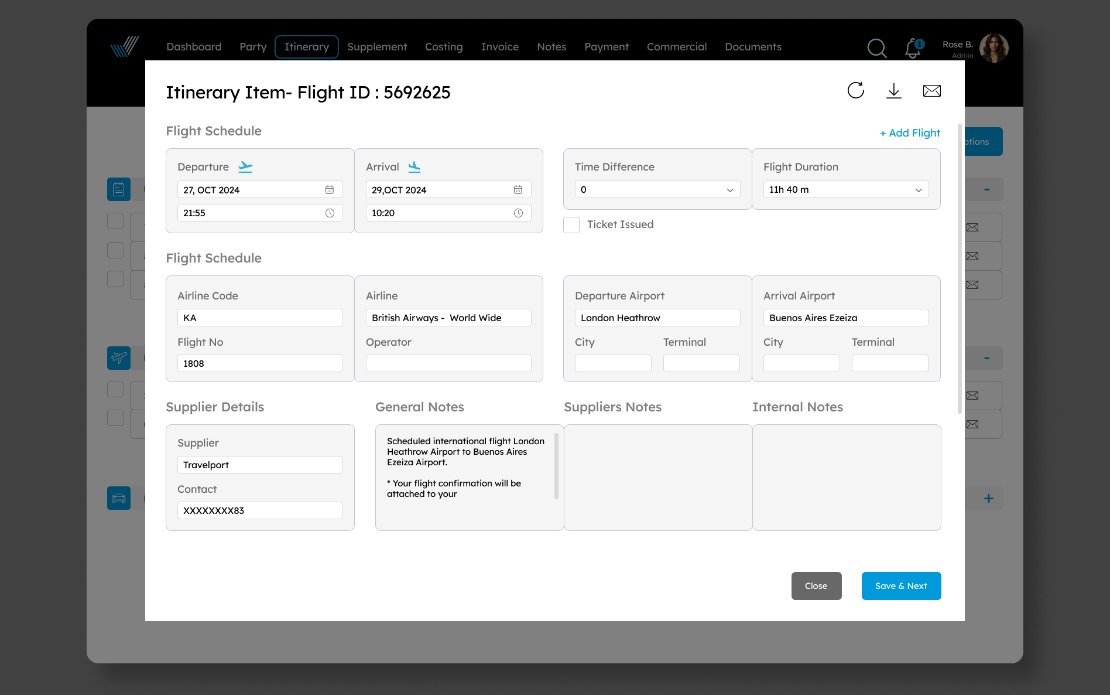Click the General Notes text area

click(x=467, y=477)
